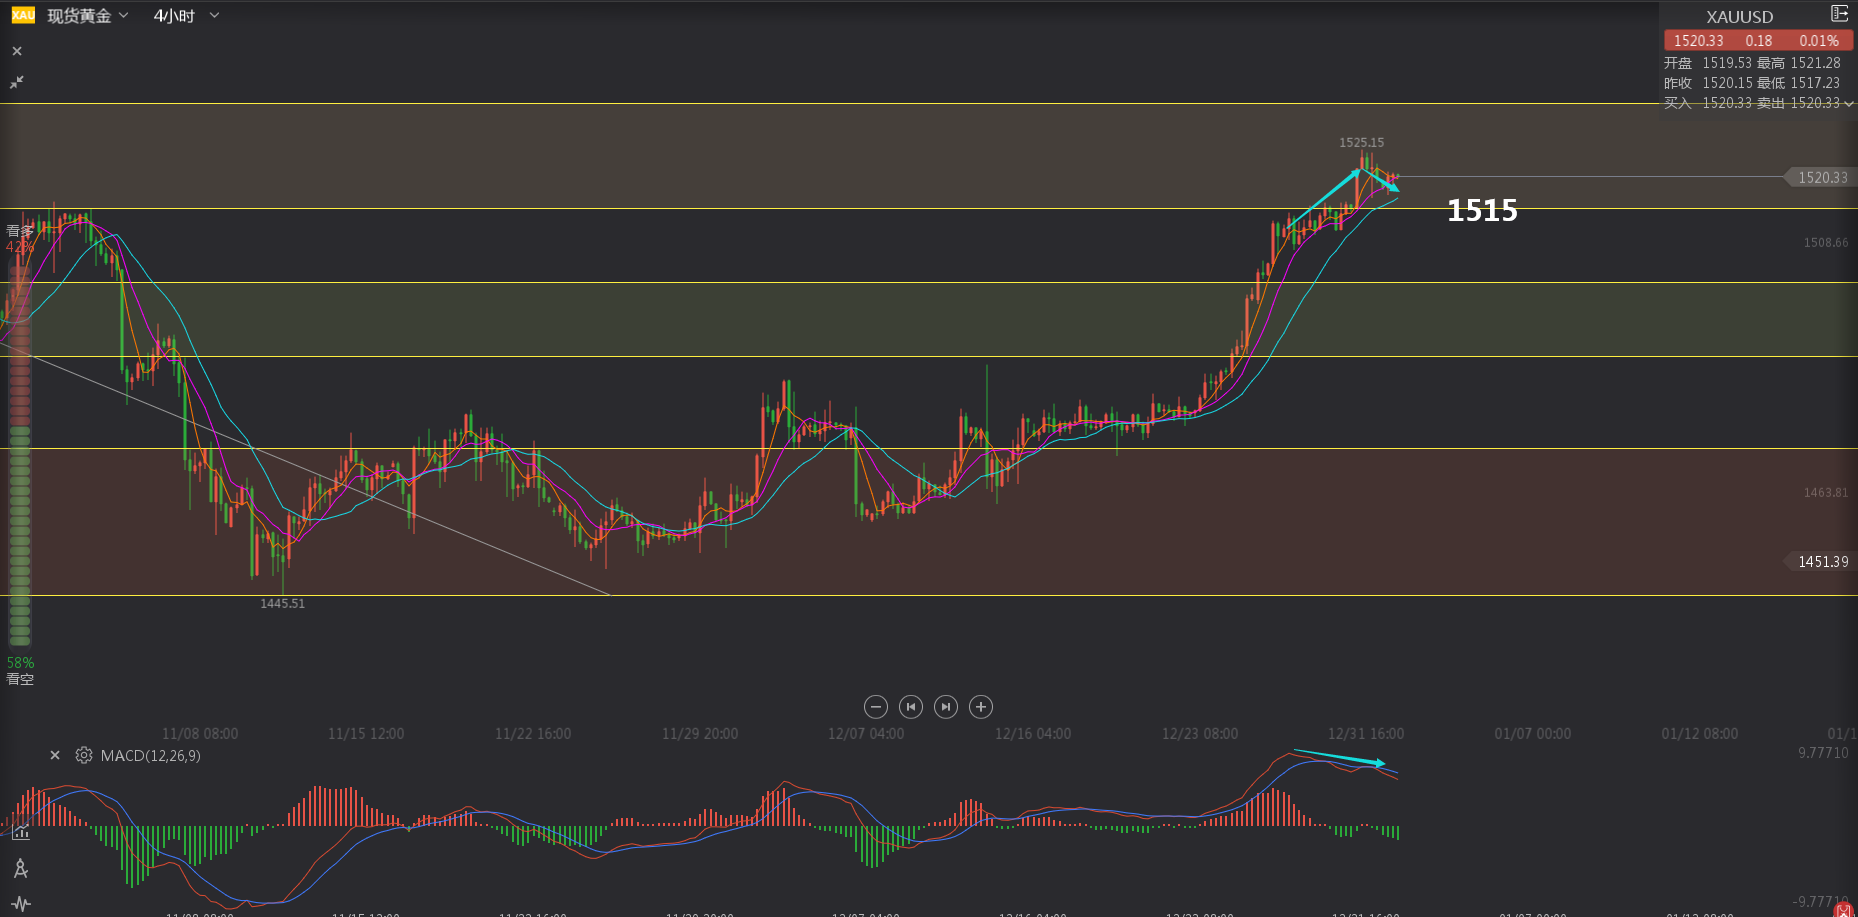The image size is (1858, 917).
Task: Click the yellow XAU symbol badge
Action: point(23,15)
